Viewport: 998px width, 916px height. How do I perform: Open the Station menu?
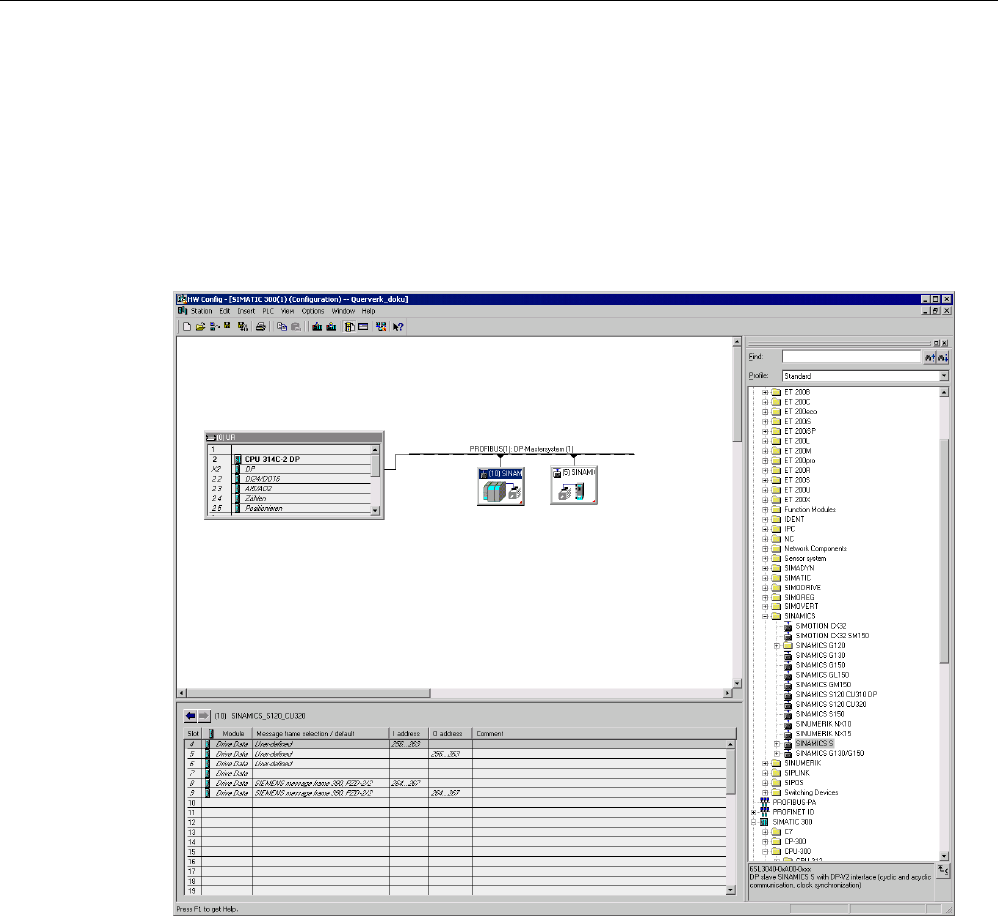click(x=201, y=311)
